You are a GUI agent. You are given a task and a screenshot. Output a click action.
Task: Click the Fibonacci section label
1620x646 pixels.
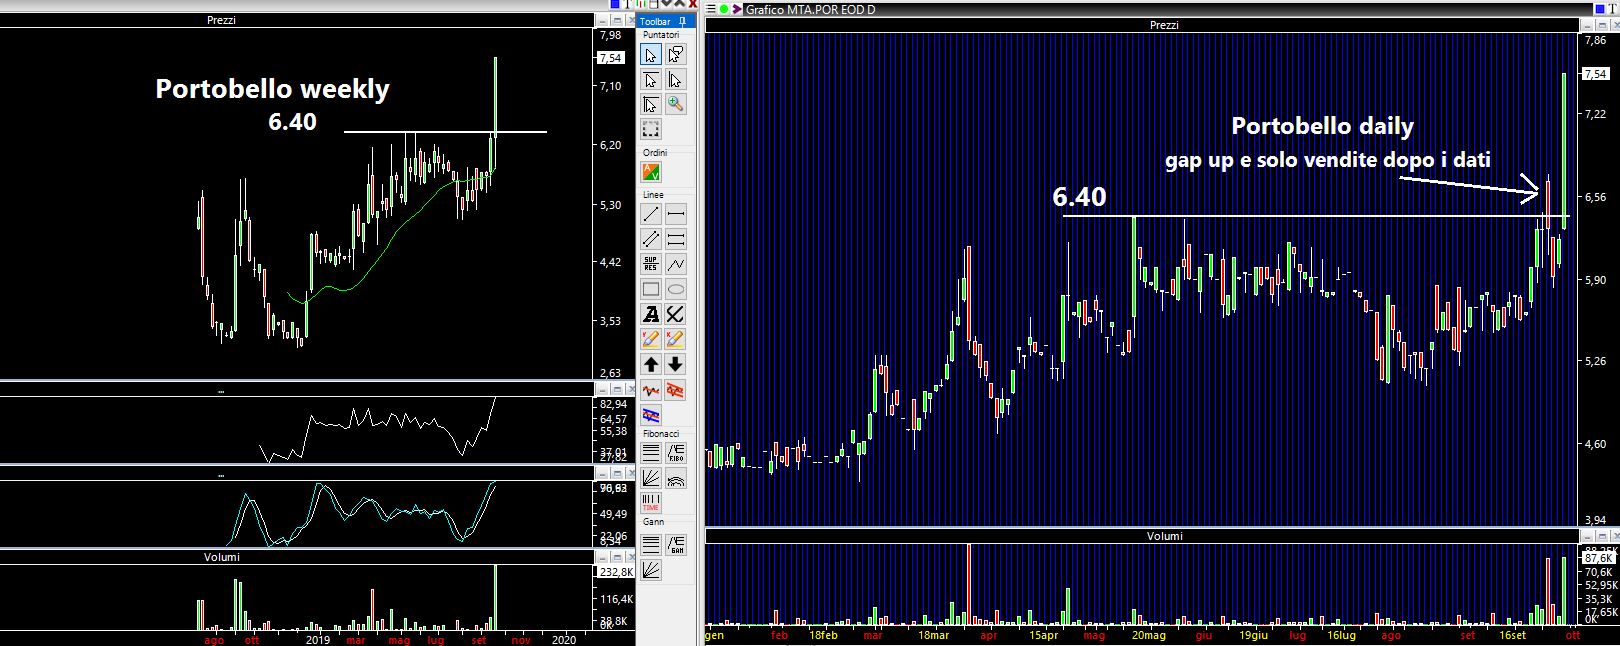click(661, 434)
